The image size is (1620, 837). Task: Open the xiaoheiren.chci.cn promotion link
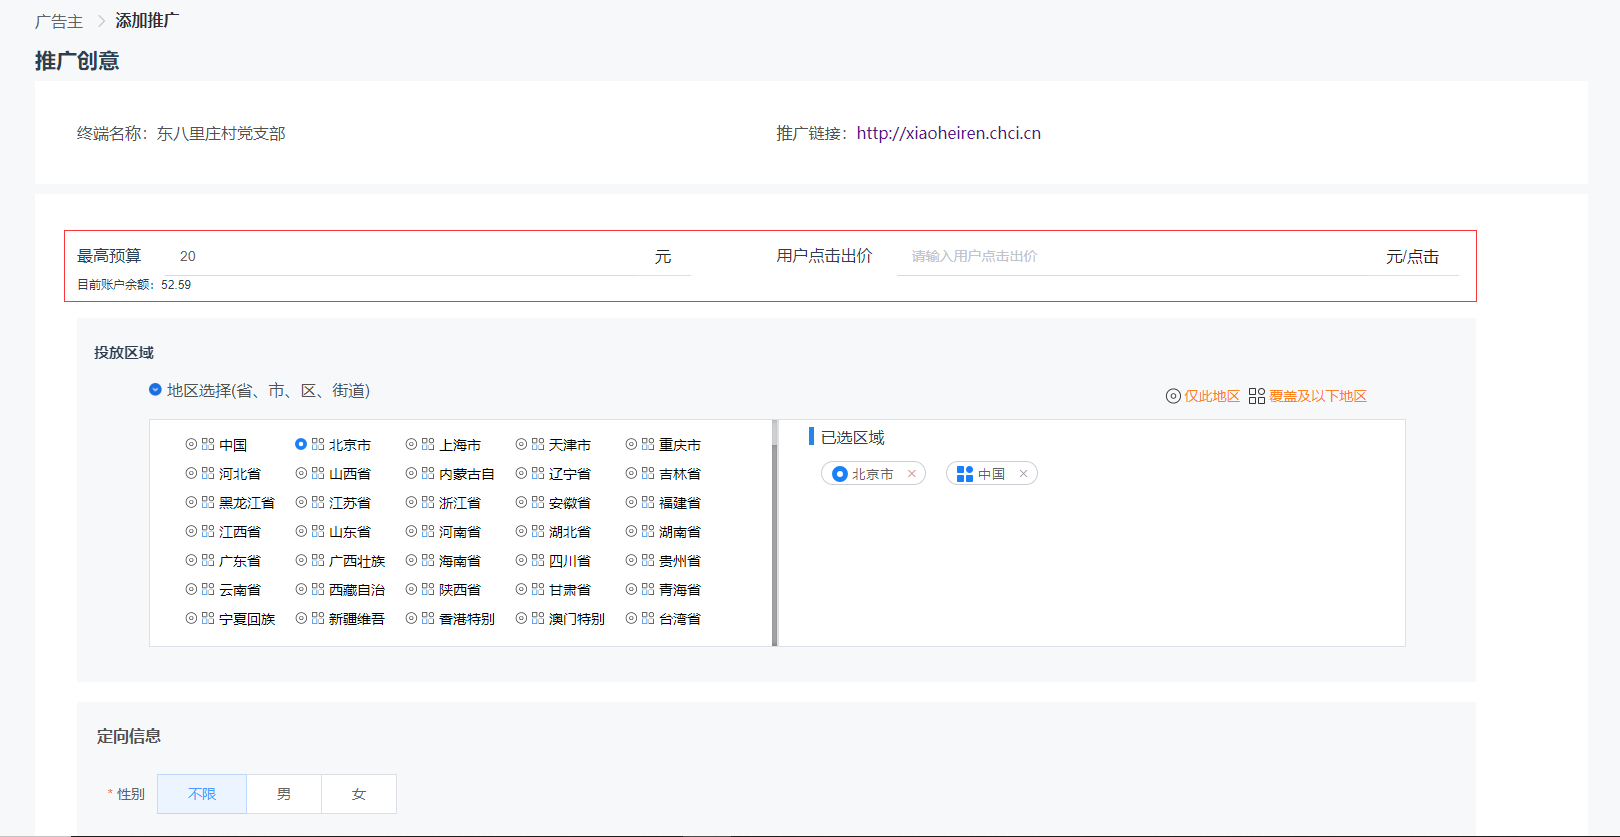pos(948,133)
